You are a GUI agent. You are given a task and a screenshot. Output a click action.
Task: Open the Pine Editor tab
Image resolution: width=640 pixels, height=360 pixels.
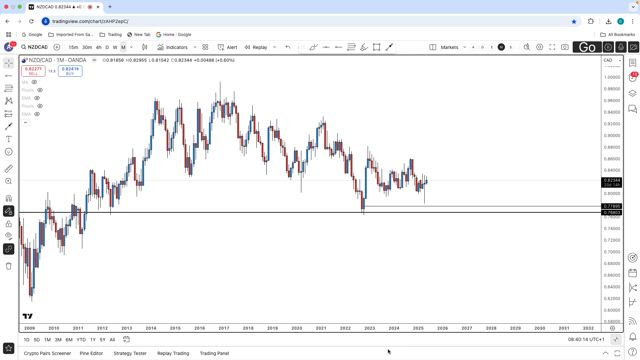pyautogui.click(x=91, y=353)
